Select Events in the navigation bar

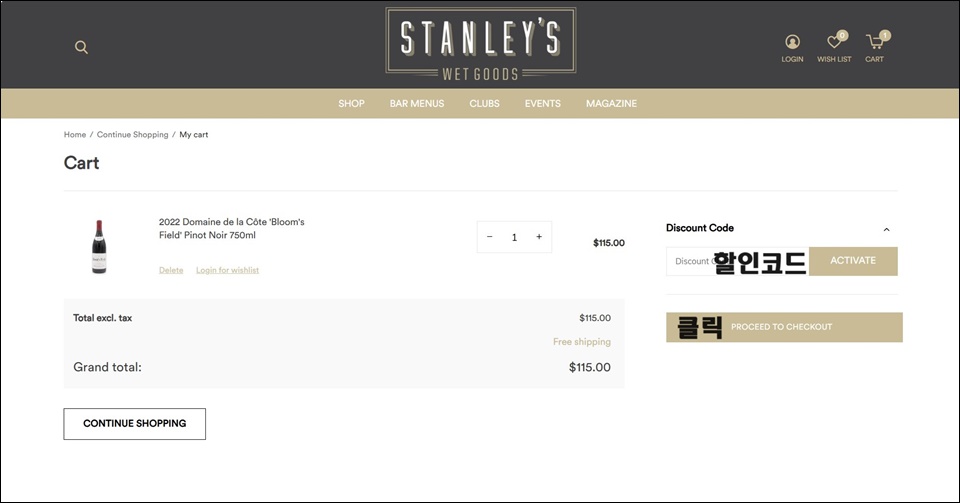[x=542, y=103]
